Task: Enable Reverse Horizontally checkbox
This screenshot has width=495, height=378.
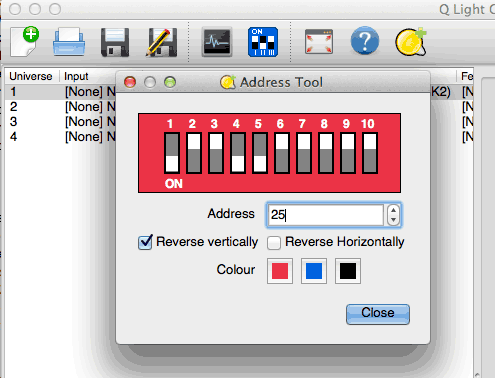Action: 274,242
